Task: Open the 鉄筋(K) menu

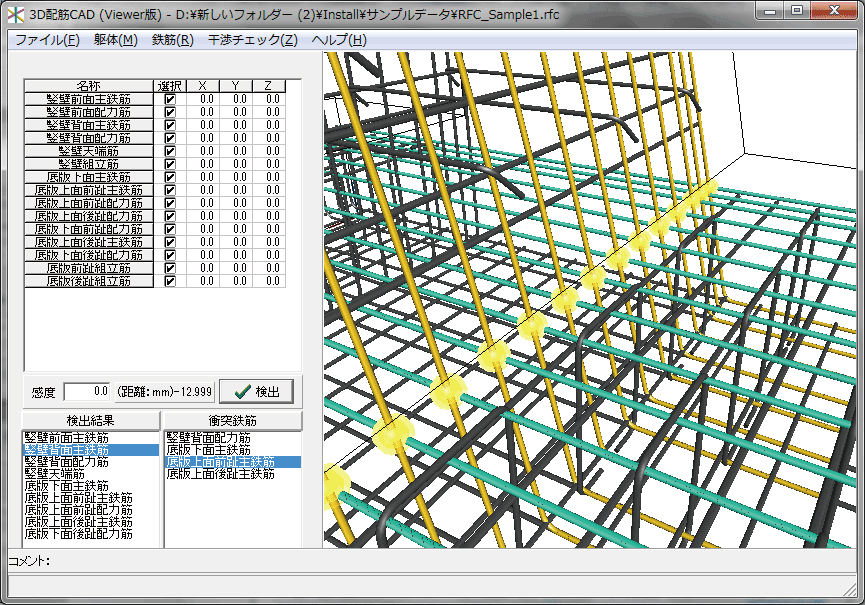Action: click(x=173, y=40)
